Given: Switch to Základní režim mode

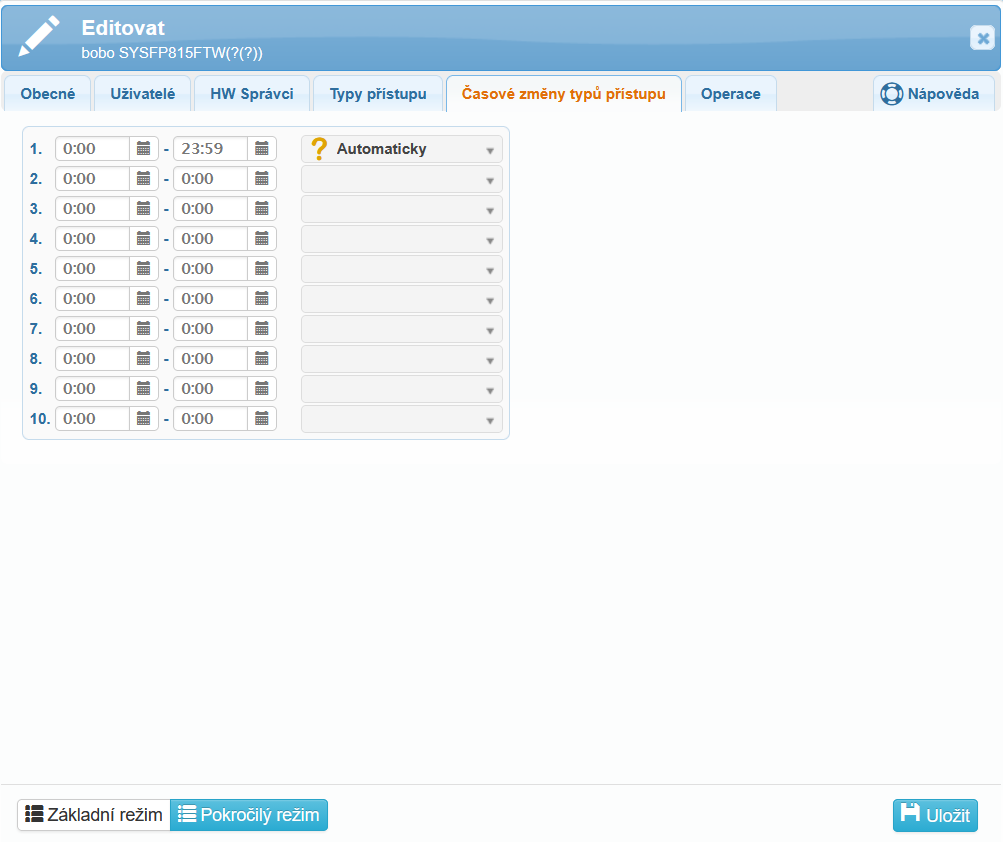Looking at the screenshot, I should point(94,815).
